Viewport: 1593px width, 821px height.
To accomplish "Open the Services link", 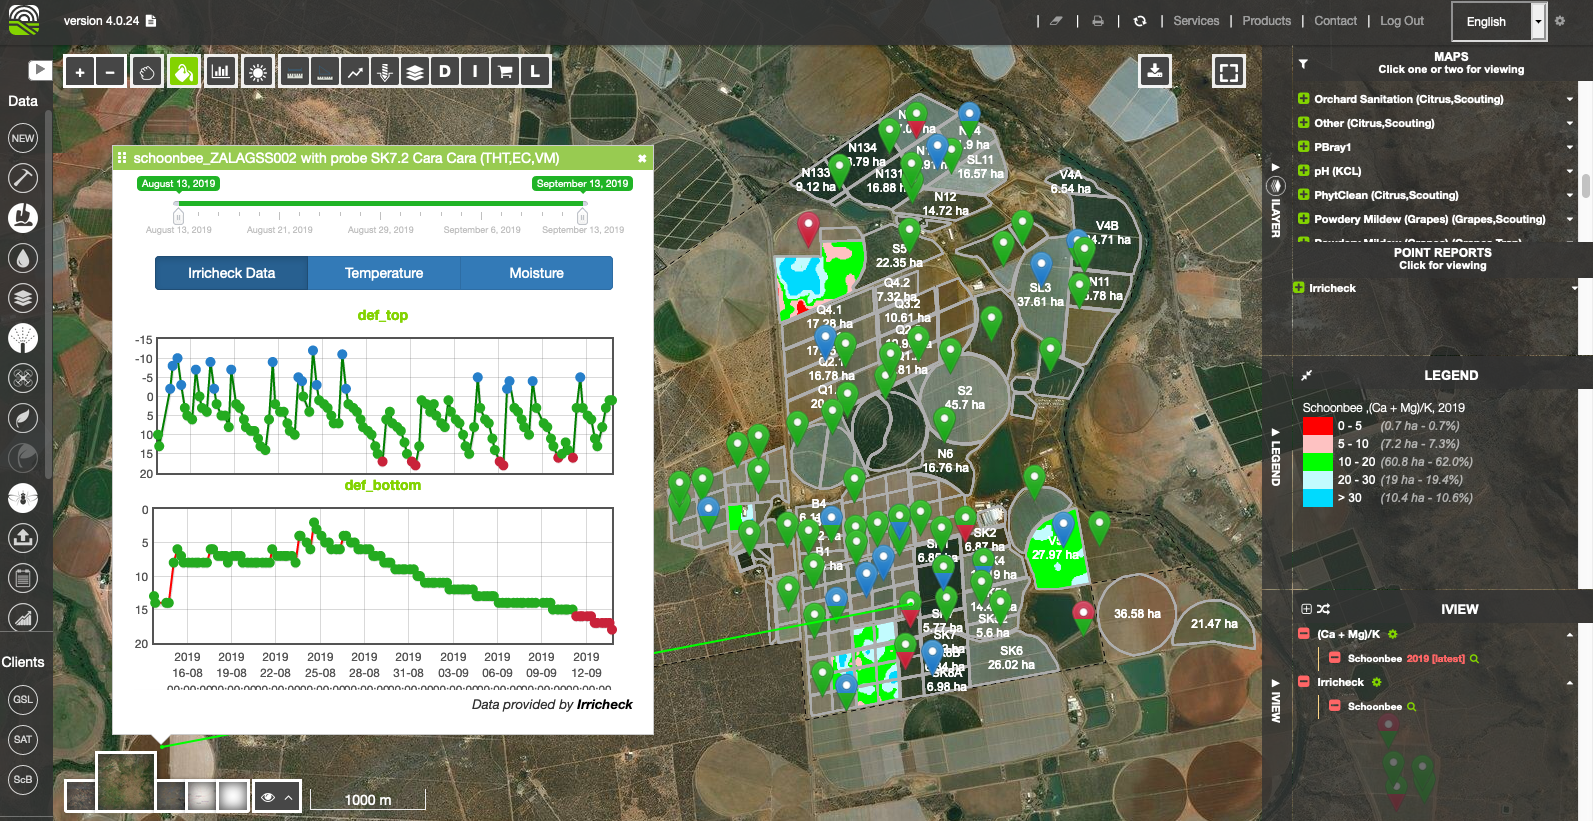I will tap(1196, 21).
